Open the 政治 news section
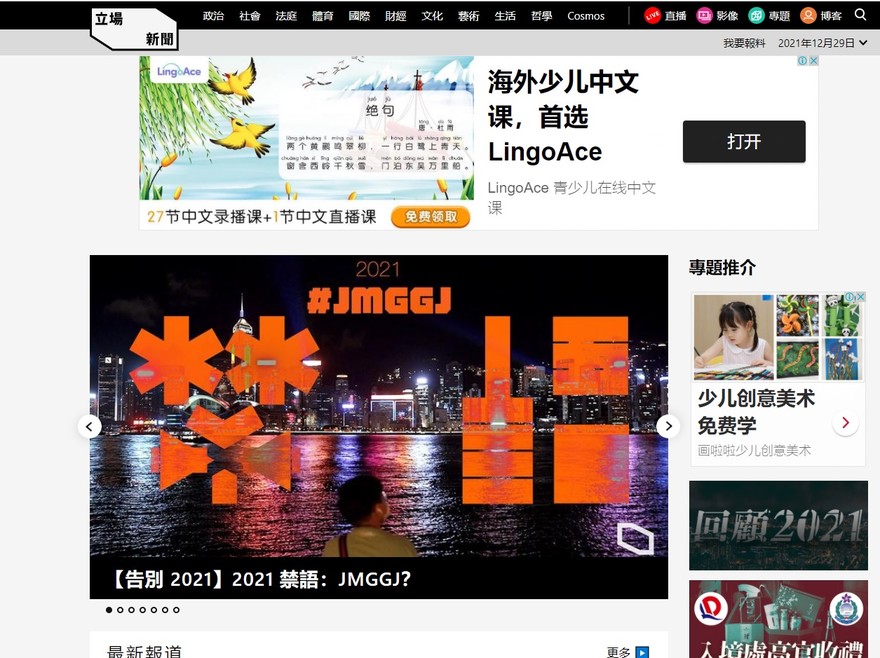Screen dimensions: 880x658 click(213, 16)
